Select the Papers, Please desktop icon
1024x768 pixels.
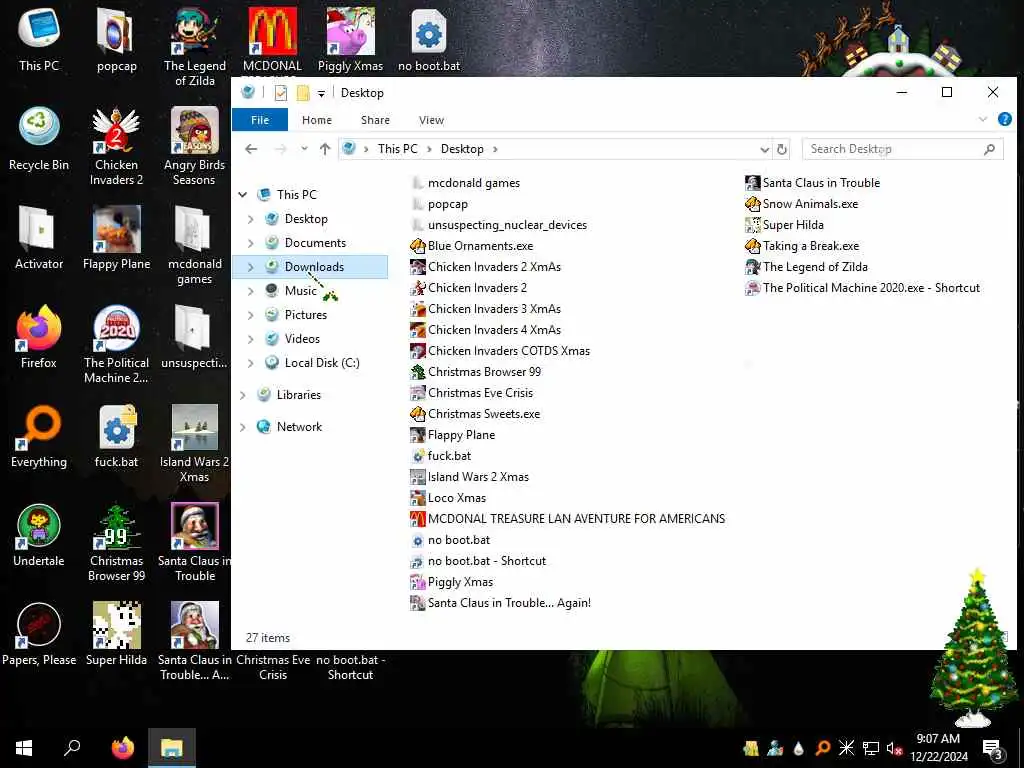(39, 634)
